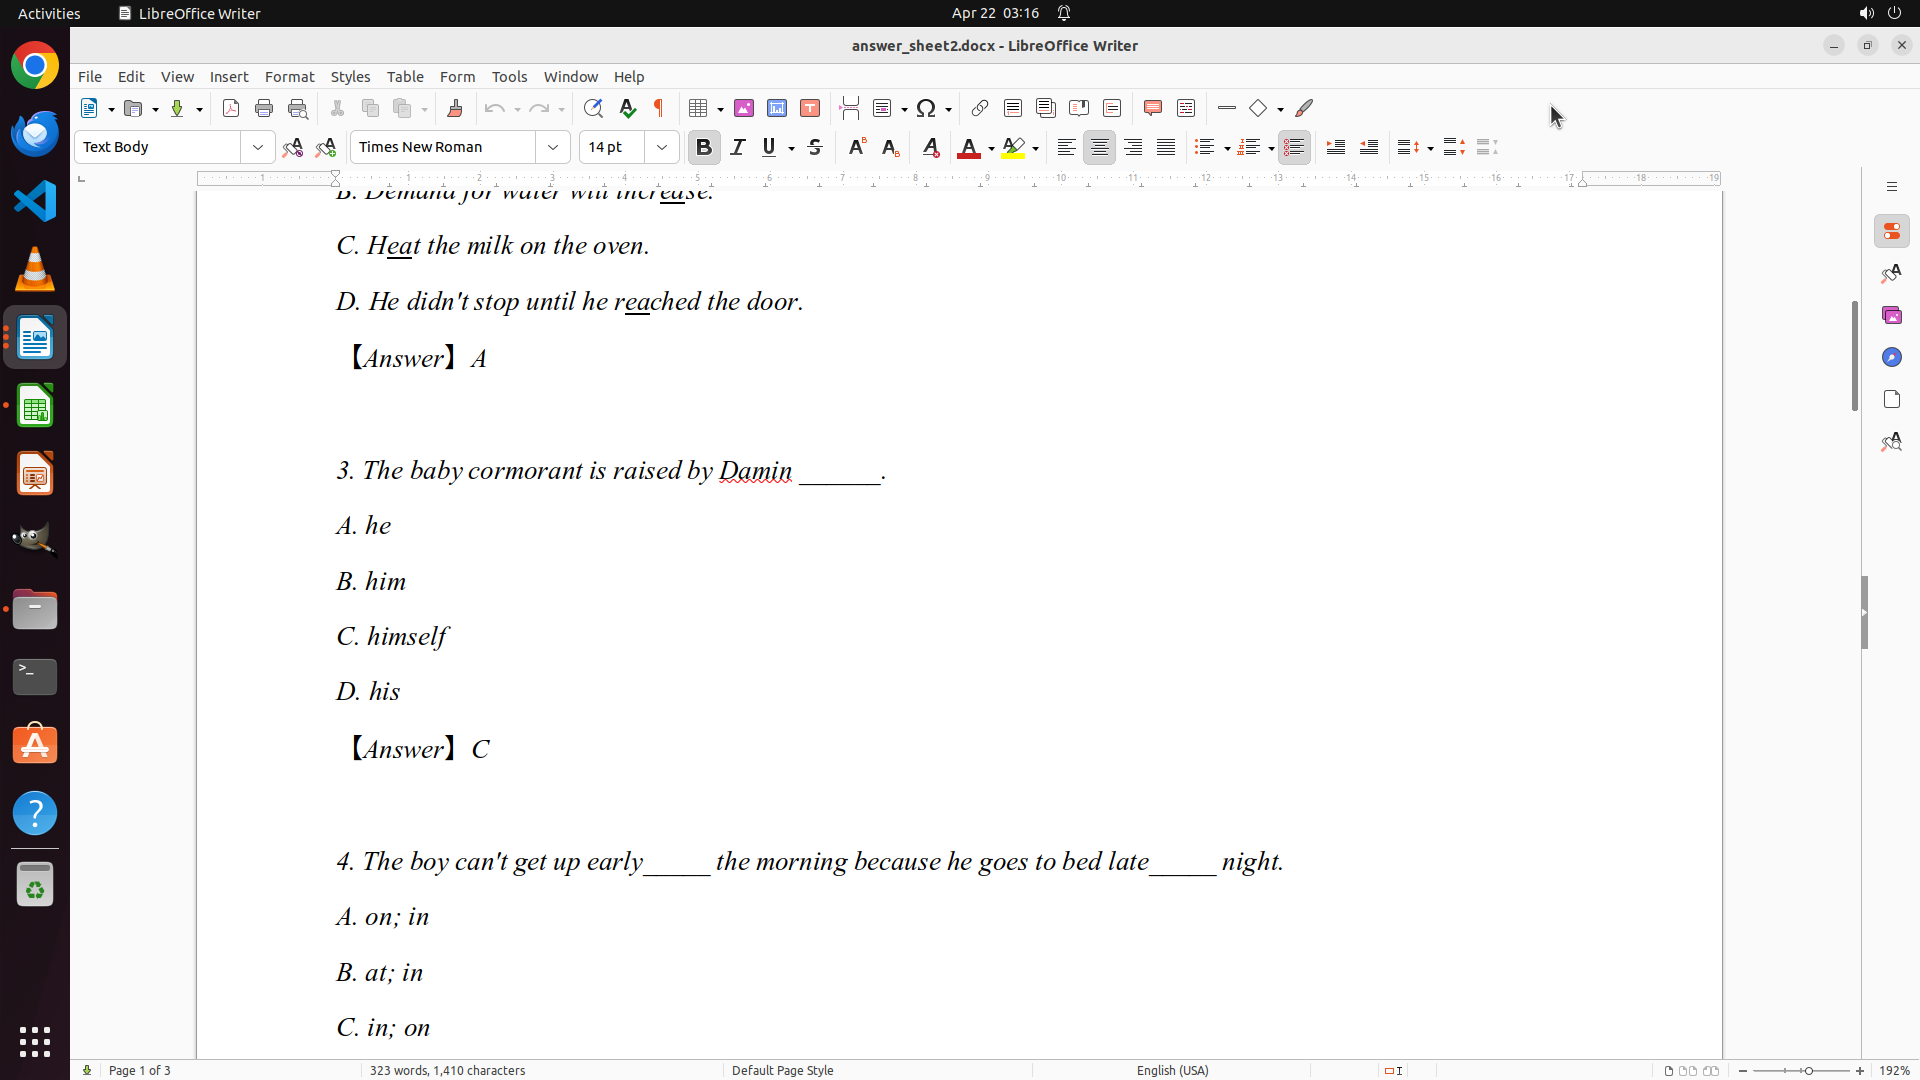Expand the Paragraph Style dropdown
Screen dimensions: 1920x1080
click(258, 147)
